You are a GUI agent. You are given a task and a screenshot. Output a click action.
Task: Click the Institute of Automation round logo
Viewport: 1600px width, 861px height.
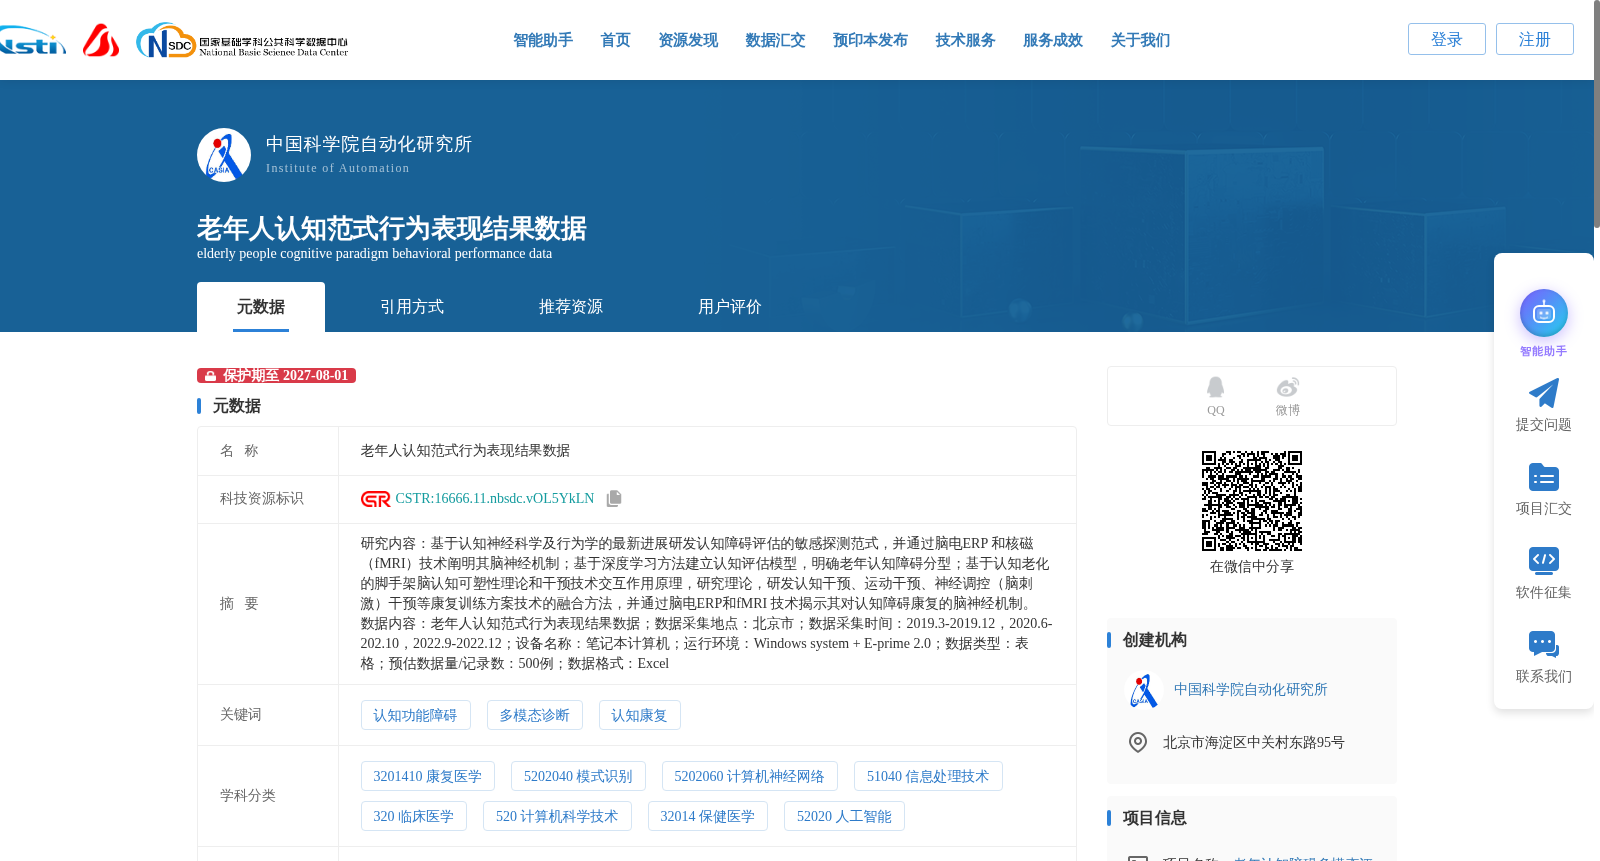(x=224, y=155)
